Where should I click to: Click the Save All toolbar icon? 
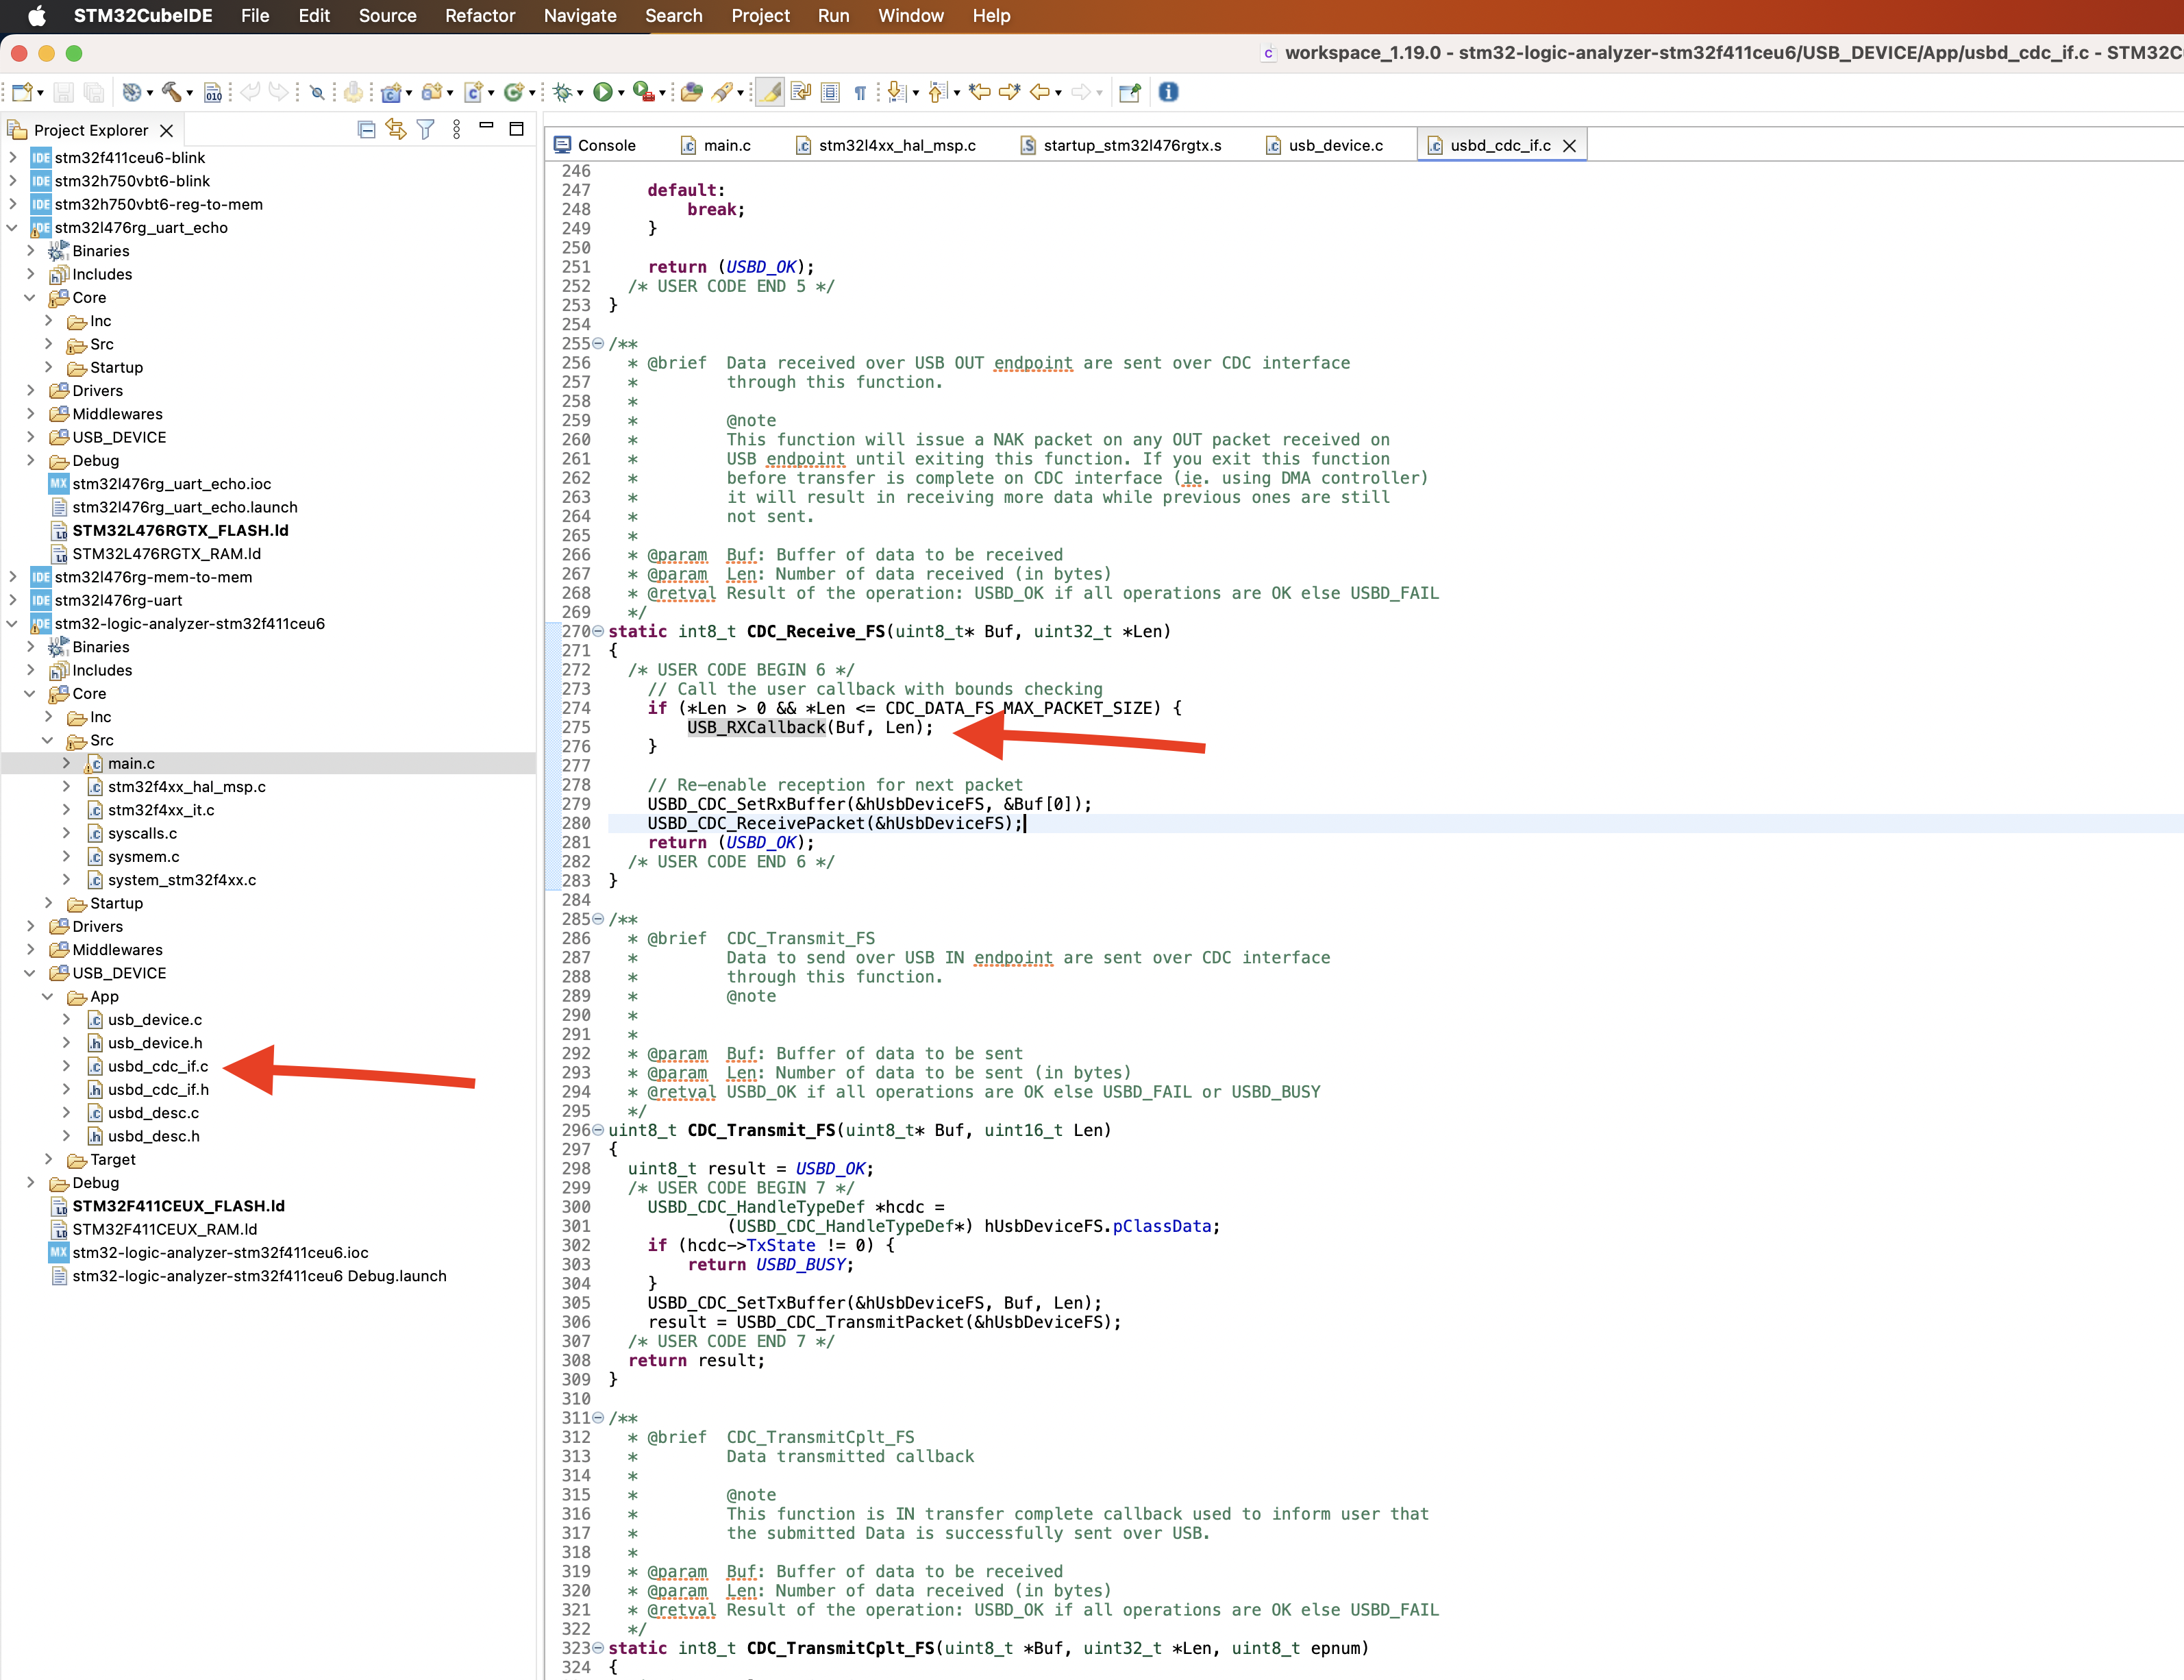point(94,92)
